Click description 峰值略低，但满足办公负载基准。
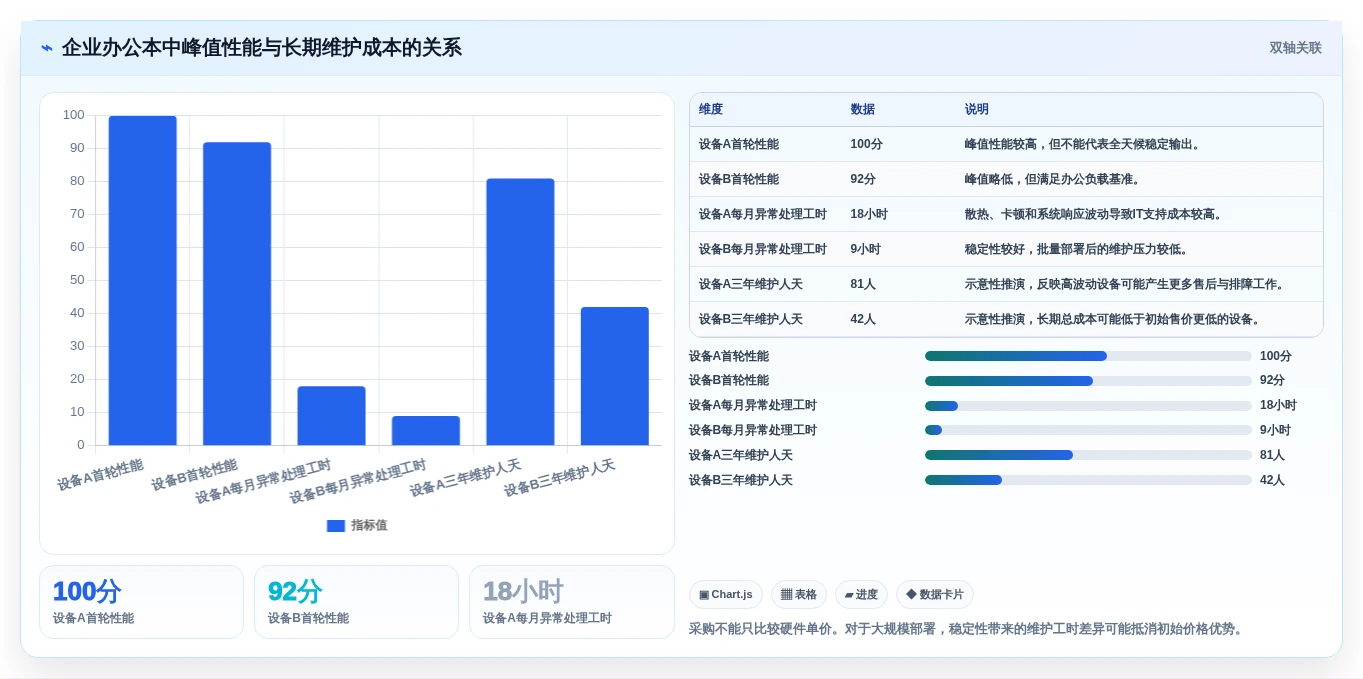Viewport: 1363px width, 679px height. (x=1054, y=179)
